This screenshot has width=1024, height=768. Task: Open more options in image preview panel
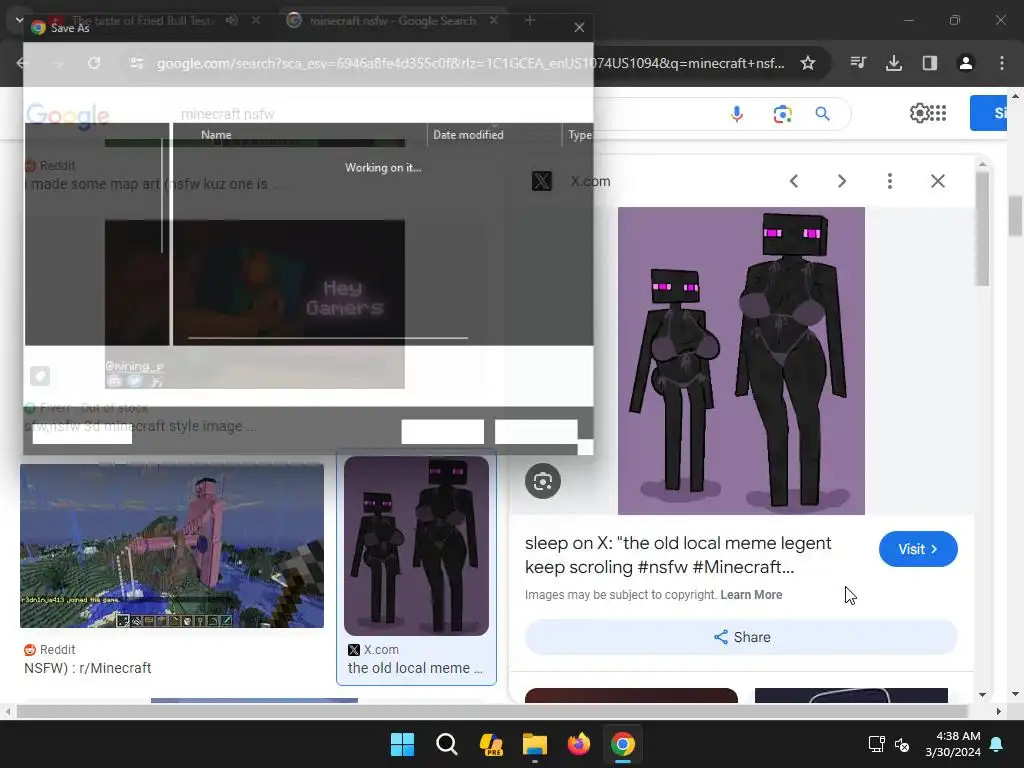point(889,181)
